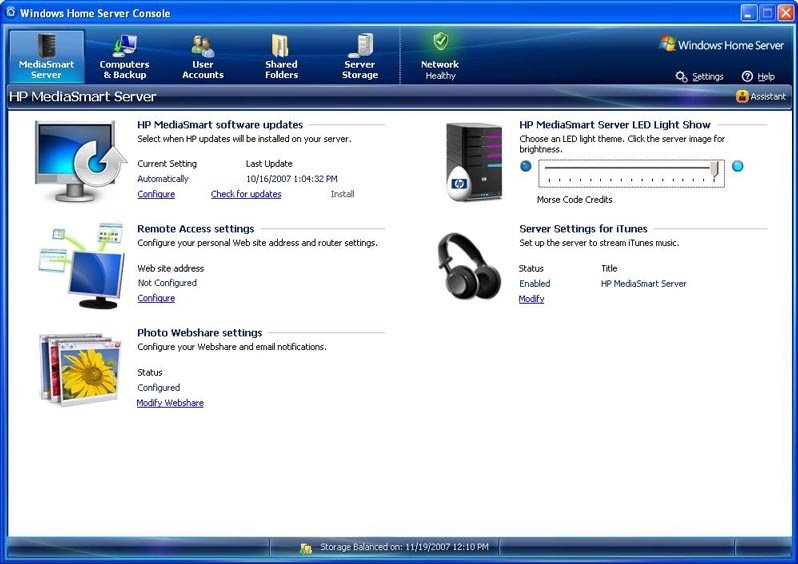Click the software updates monitor icon
The width and height of the screenshot is (798, 564).
click(80, 161)
